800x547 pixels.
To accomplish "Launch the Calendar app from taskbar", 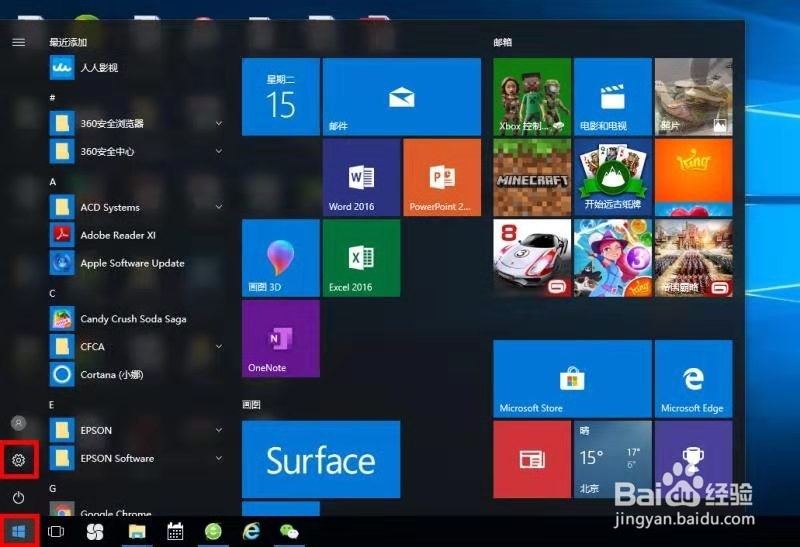I will pos(175,532).
